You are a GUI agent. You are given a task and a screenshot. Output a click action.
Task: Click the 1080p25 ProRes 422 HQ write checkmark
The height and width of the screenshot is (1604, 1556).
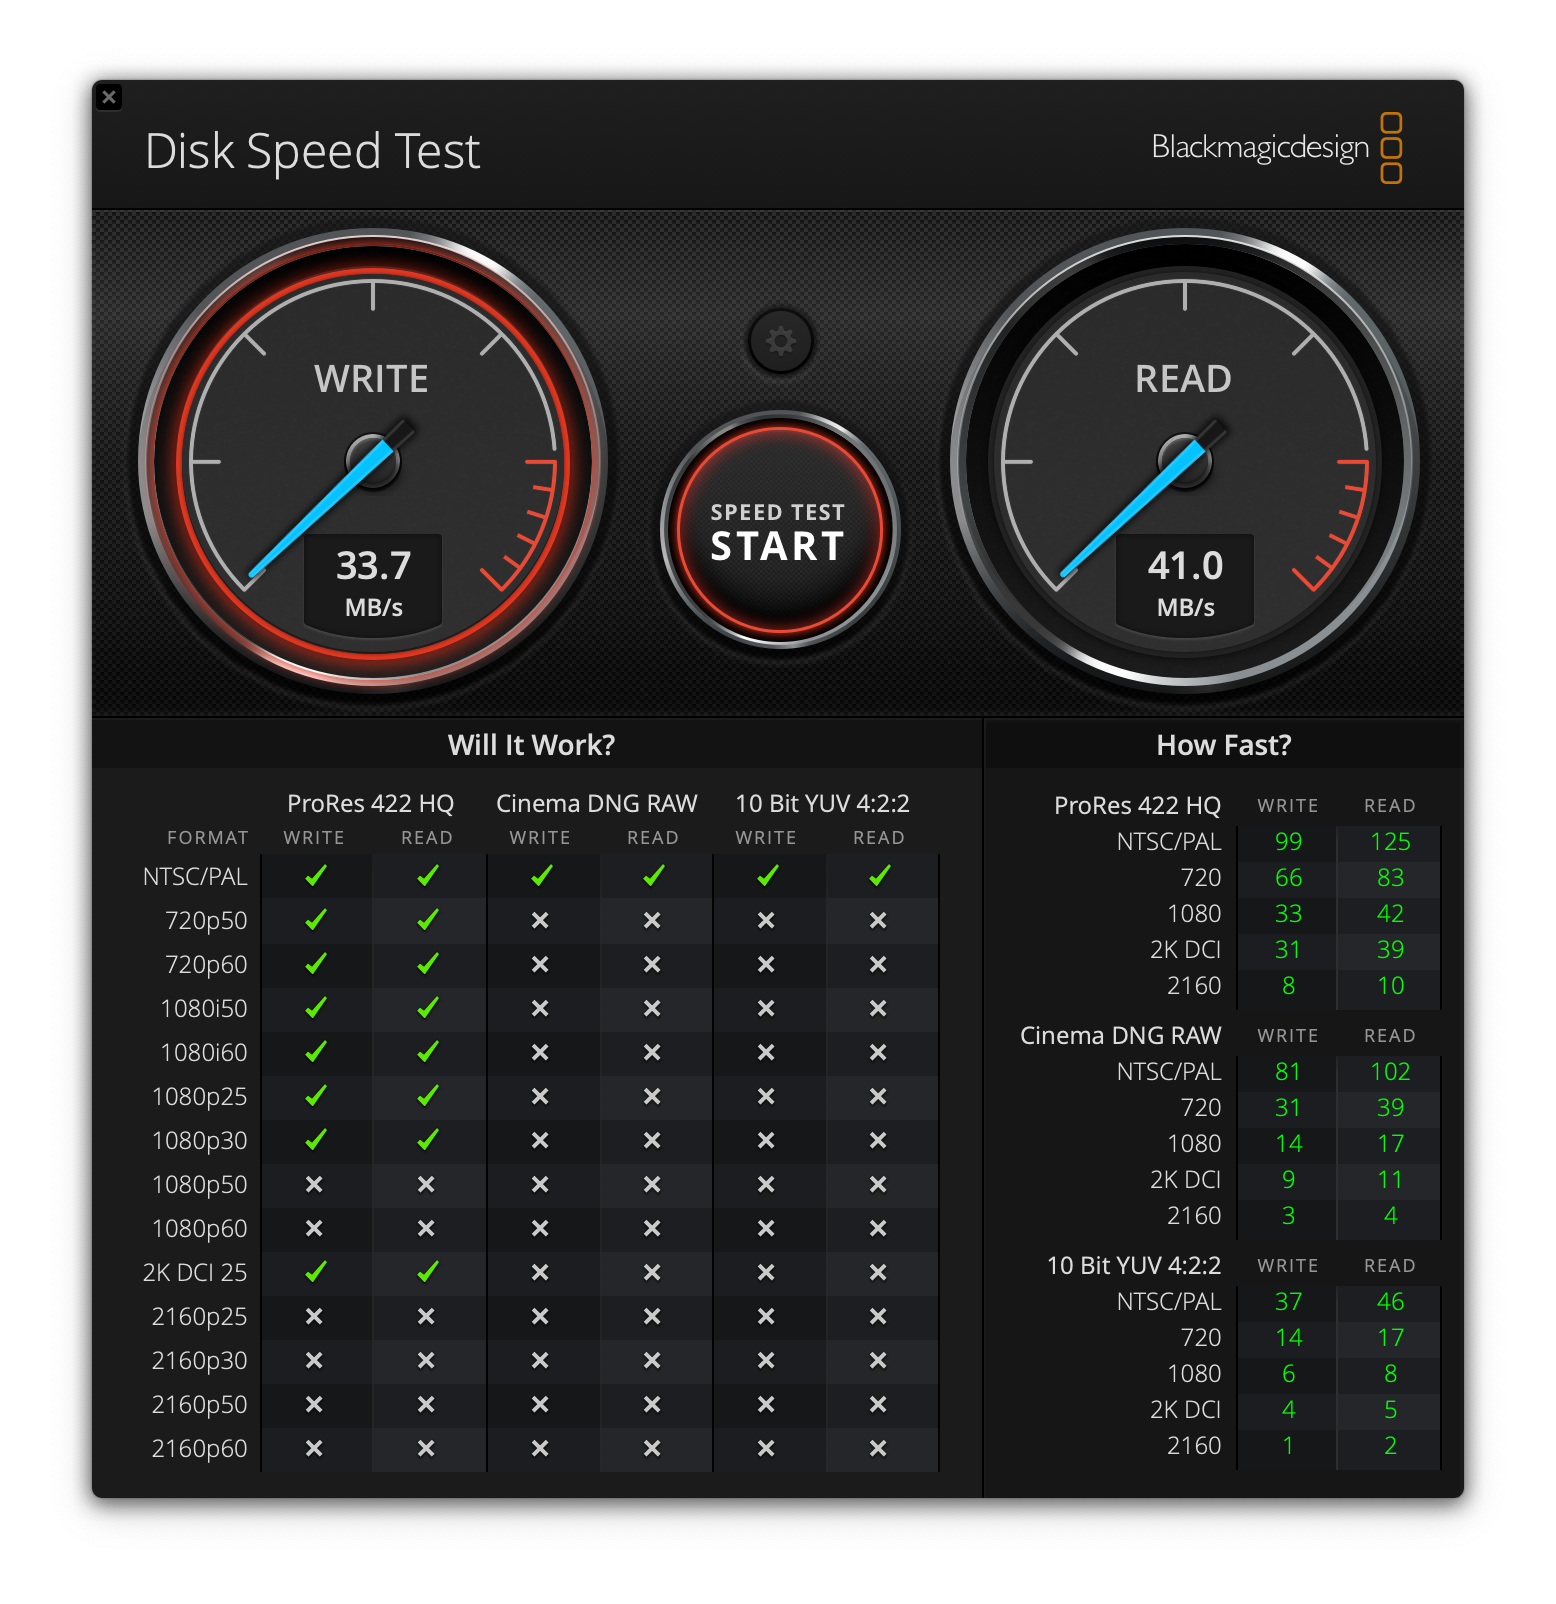pos(316,1096)
